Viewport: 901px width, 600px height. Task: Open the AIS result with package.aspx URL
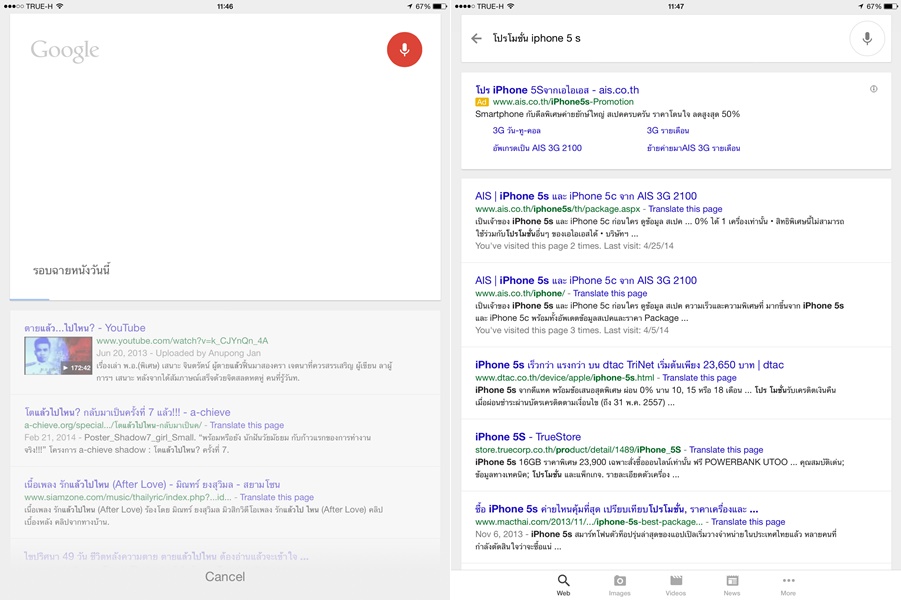586,196
